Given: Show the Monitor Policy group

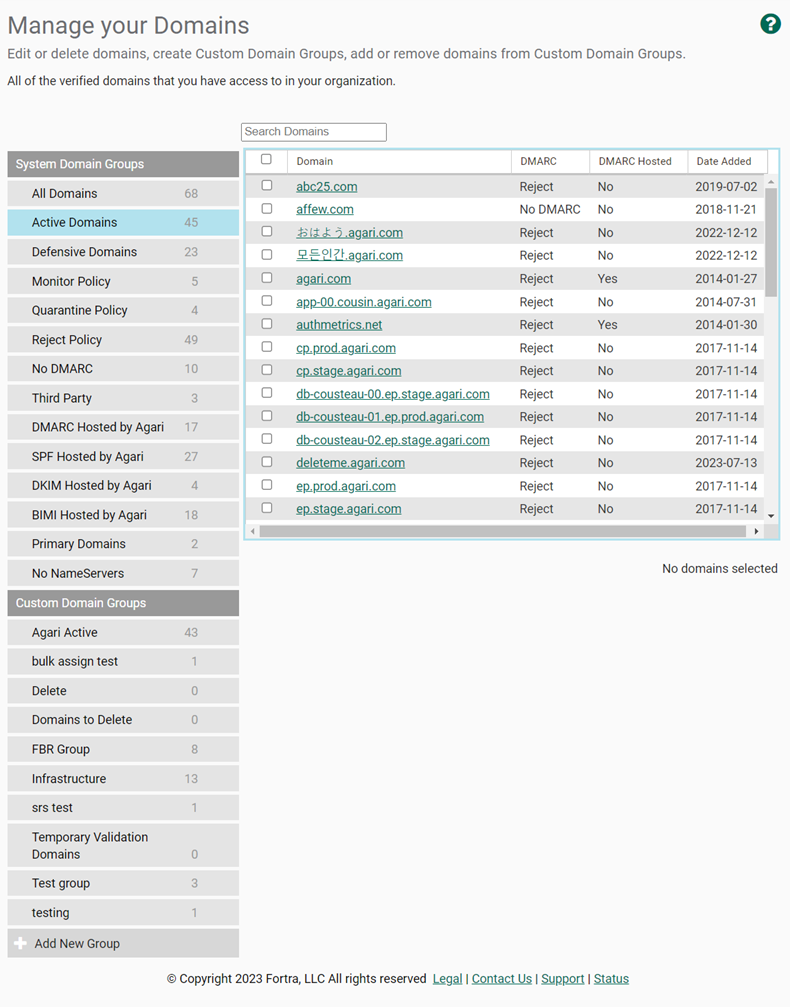Looking at the screenshot, I should coord(123,281).
